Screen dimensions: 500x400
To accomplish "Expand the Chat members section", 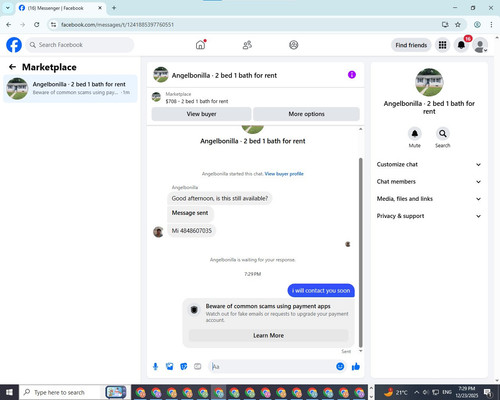I will click(x=429, y=182).
